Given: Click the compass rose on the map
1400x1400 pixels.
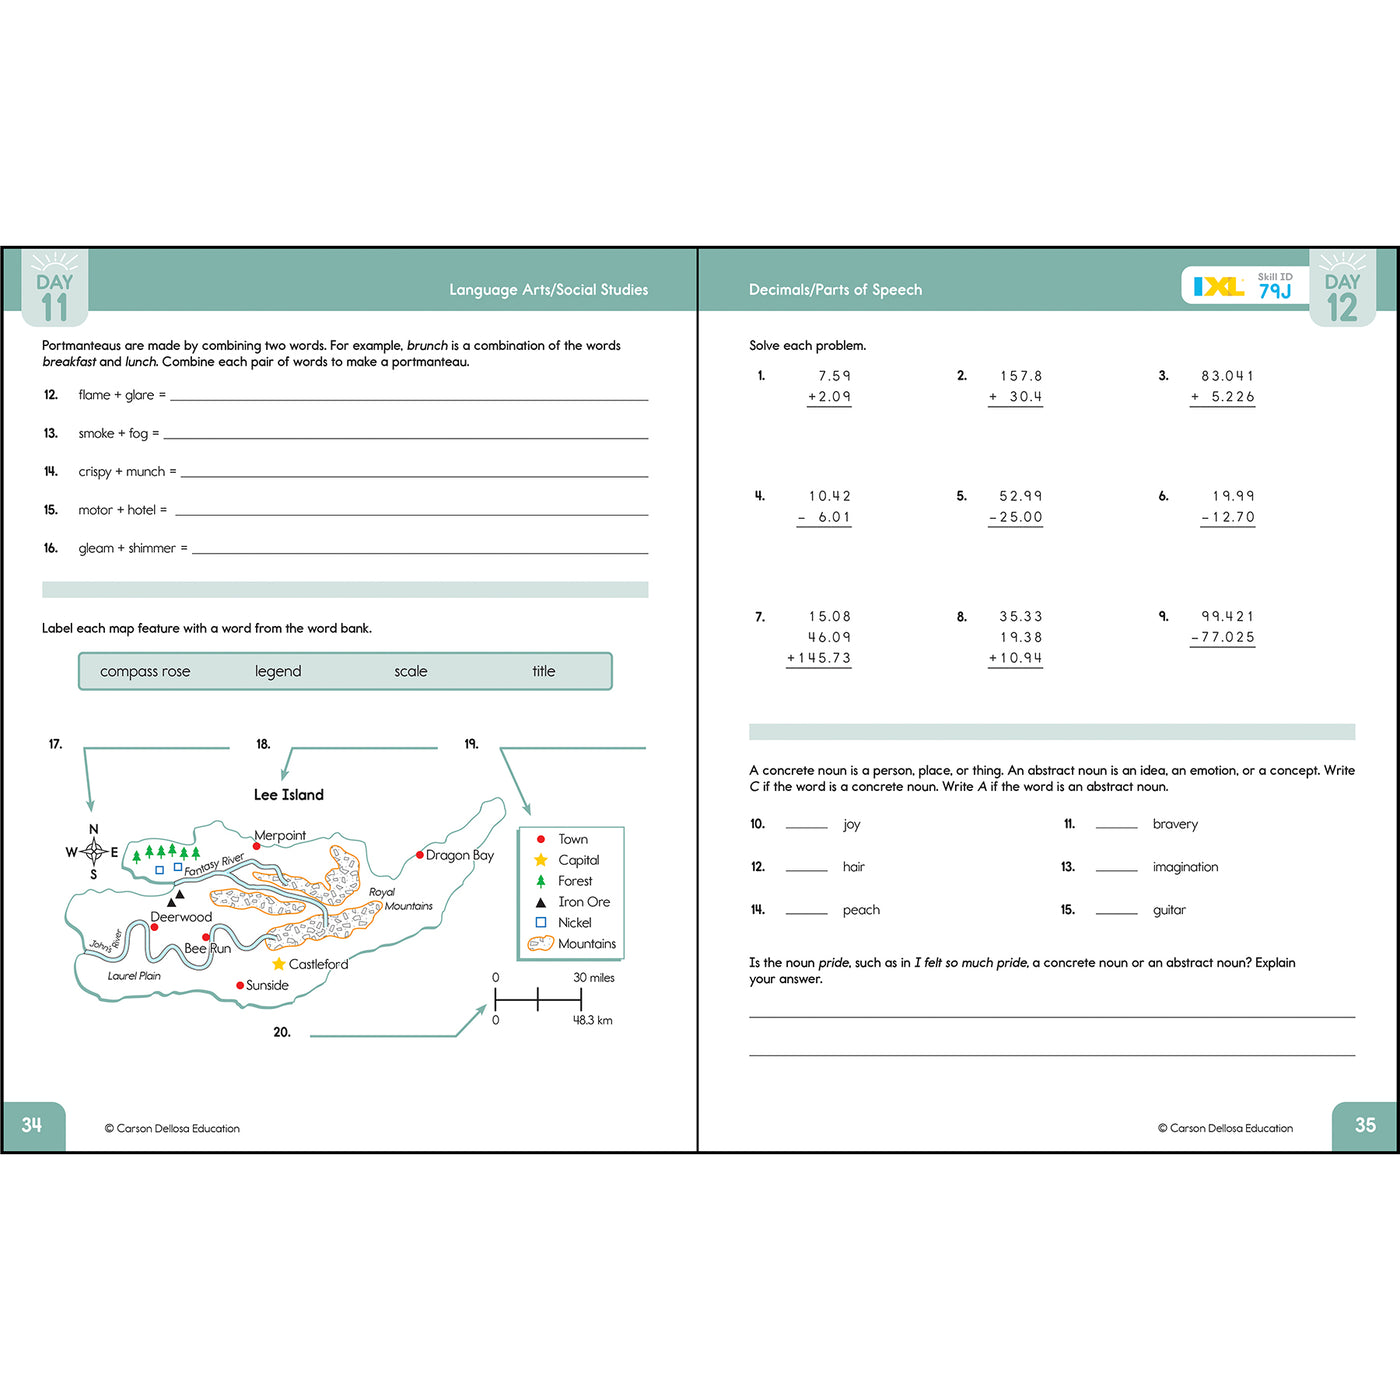Looking at the screenshot, I should [94, 852].
